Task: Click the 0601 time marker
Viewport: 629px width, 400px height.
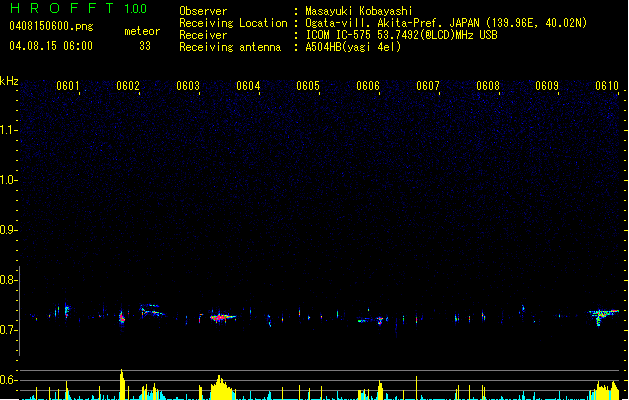Action: pyautogui.click(x=68, y=86)
